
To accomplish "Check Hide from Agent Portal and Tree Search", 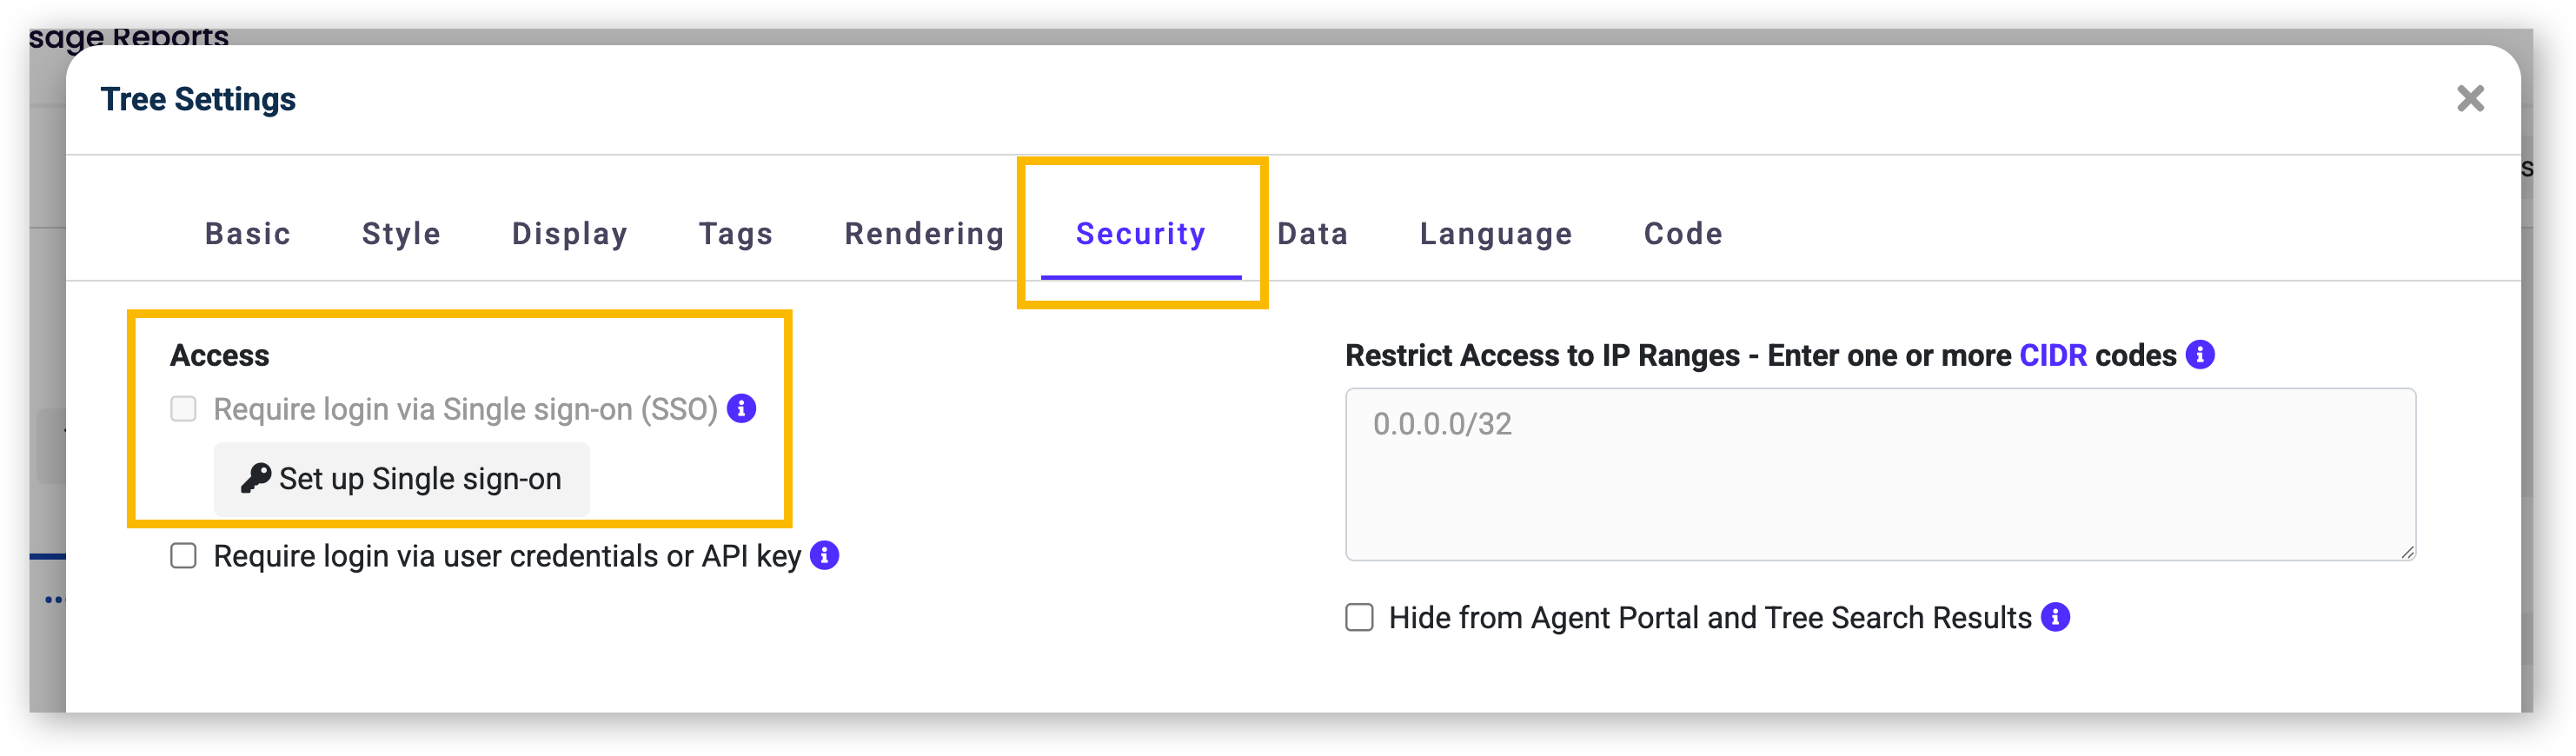I will [1359, 617].
